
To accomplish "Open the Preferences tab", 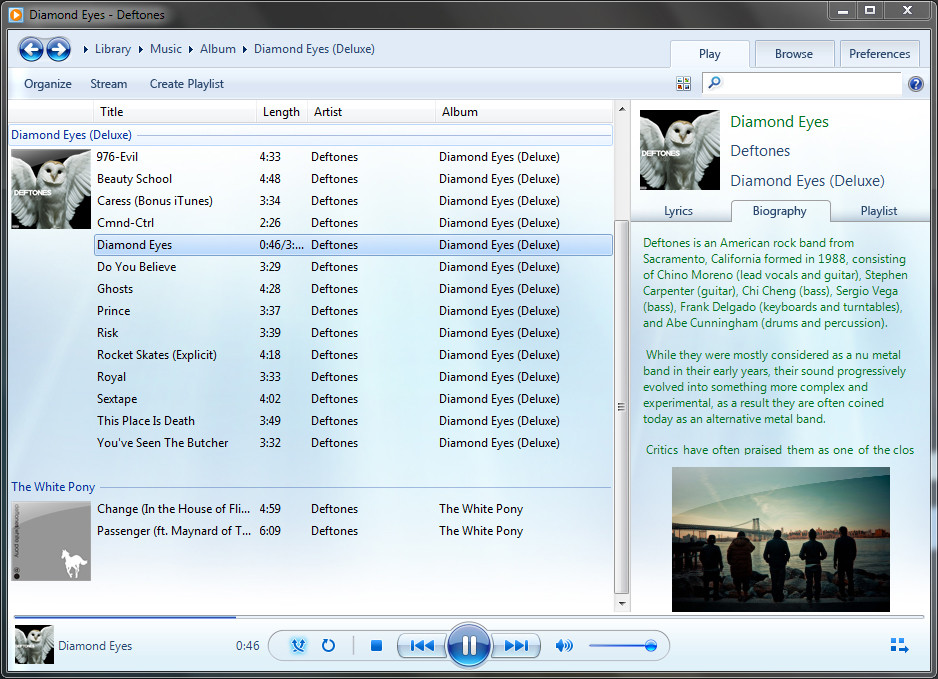I will point(879,54).
